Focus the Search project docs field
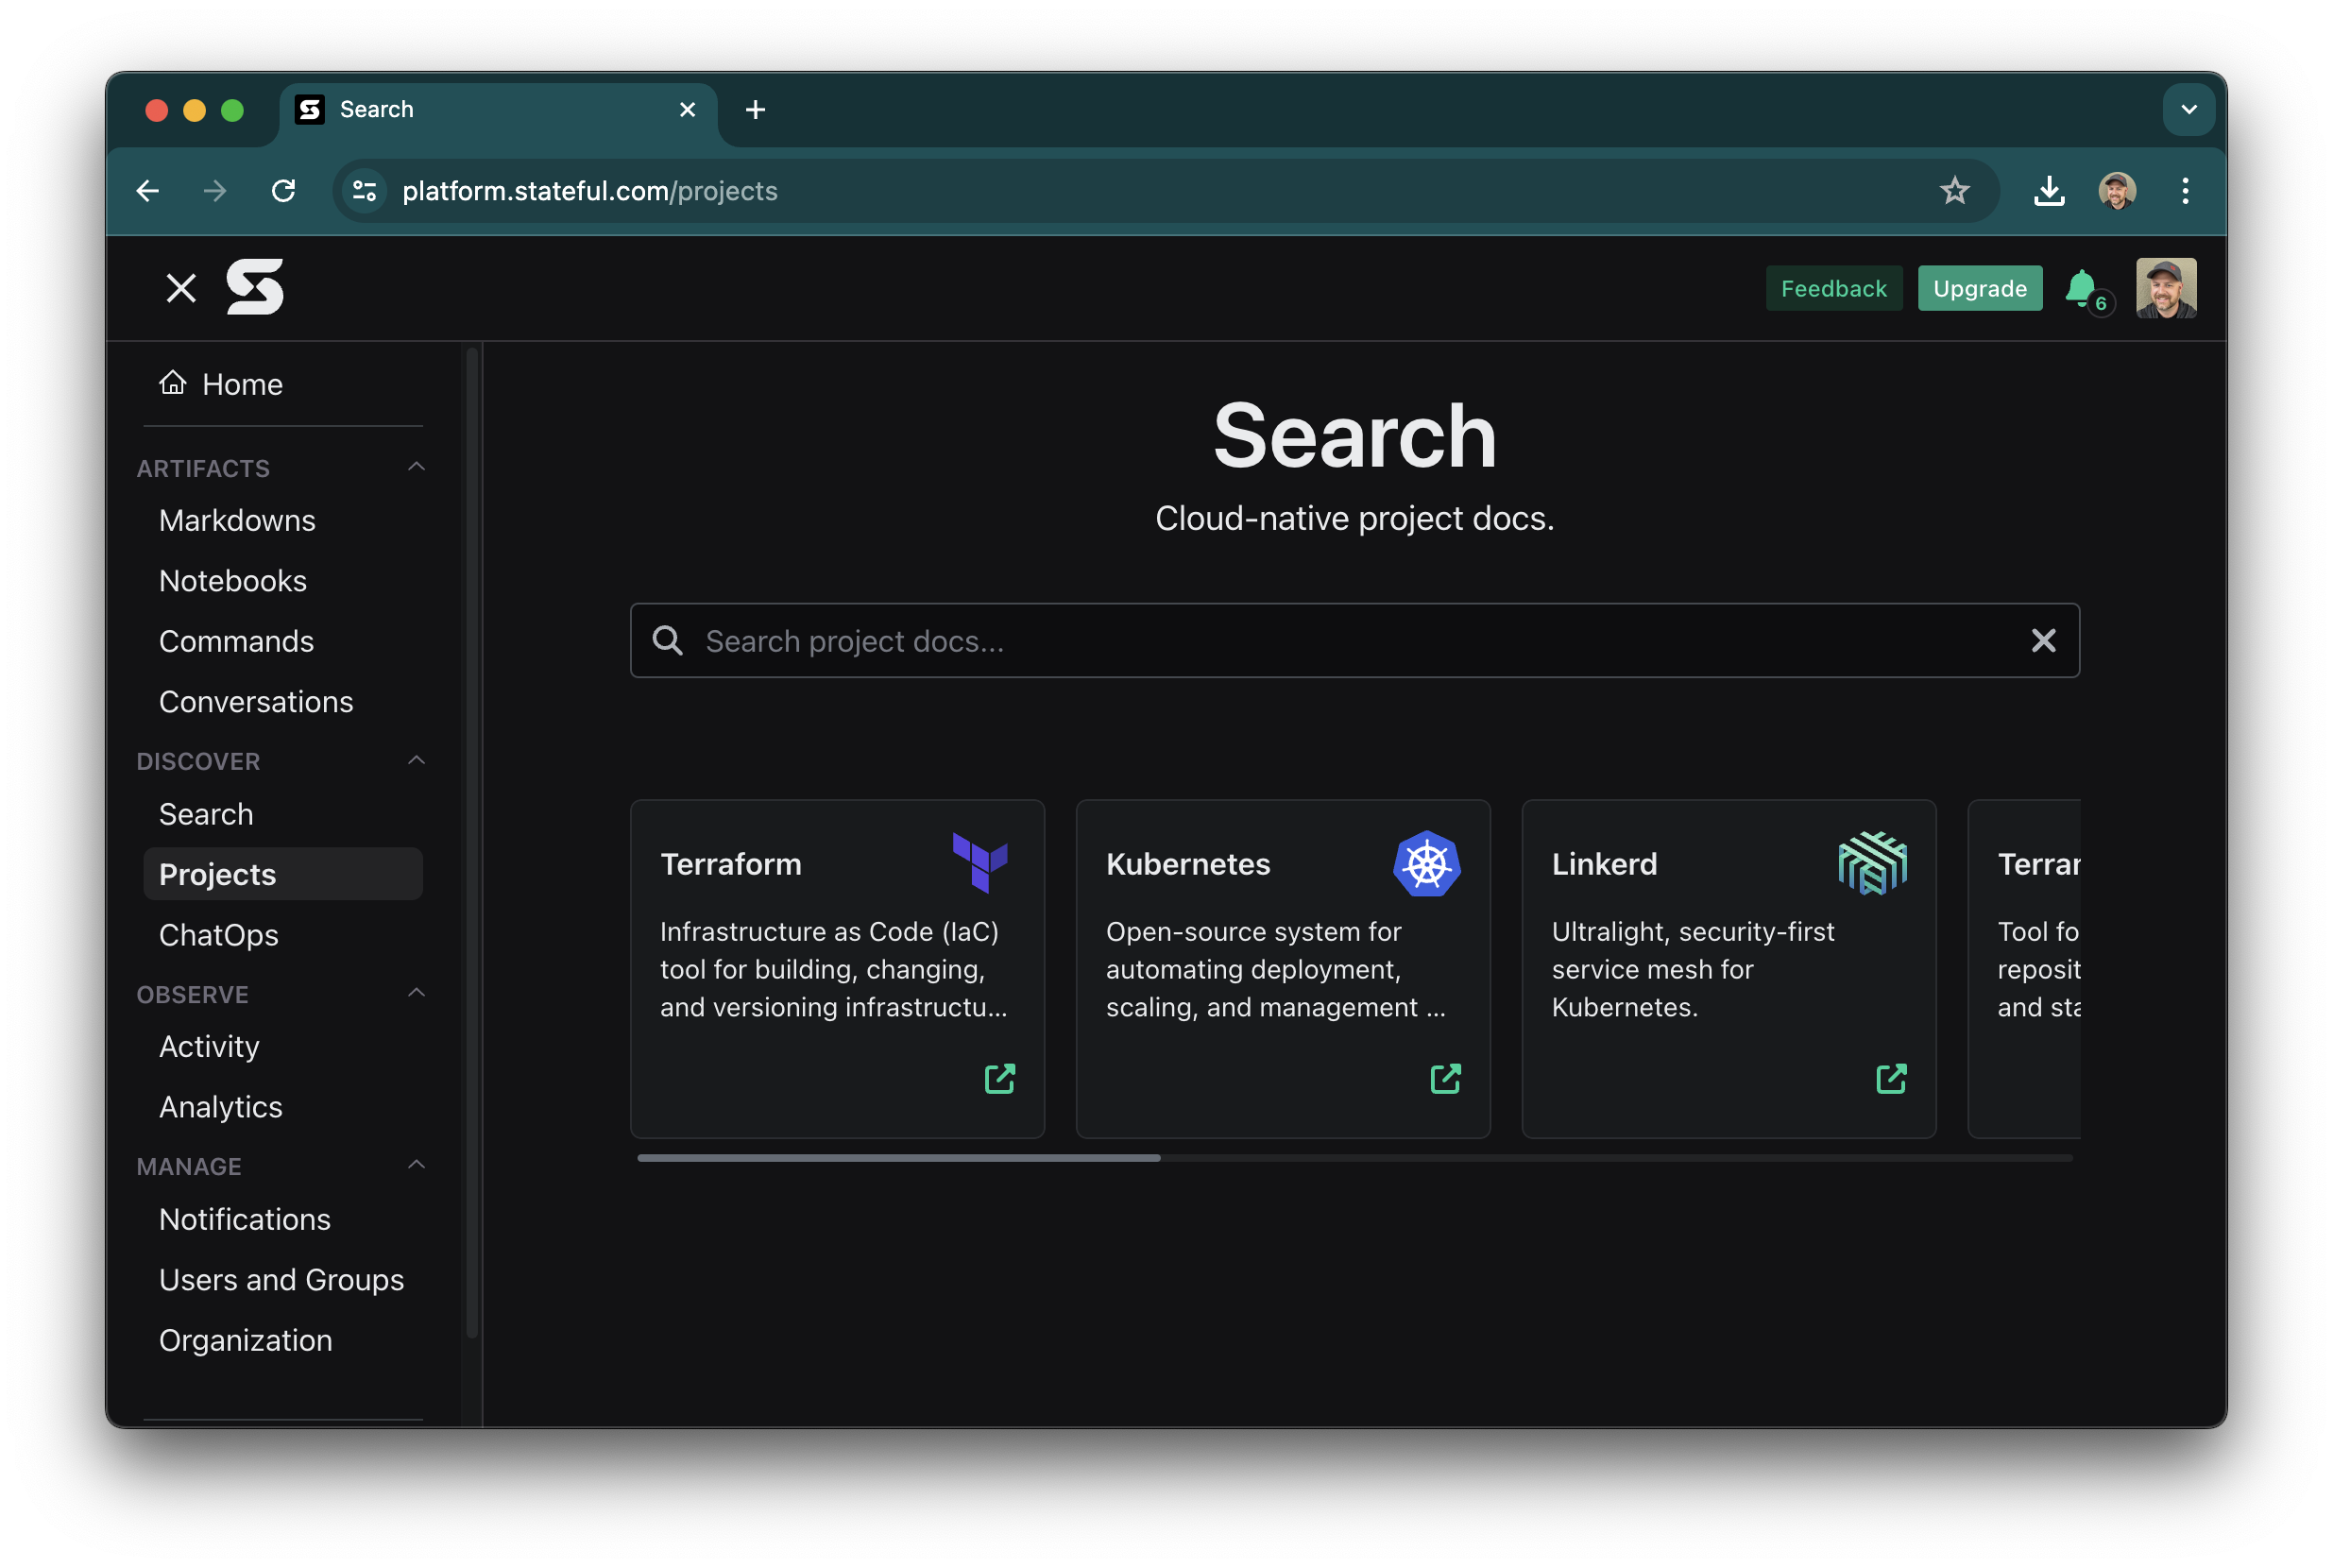Screen dimensions: 2333x1568 pos(1355,640)
